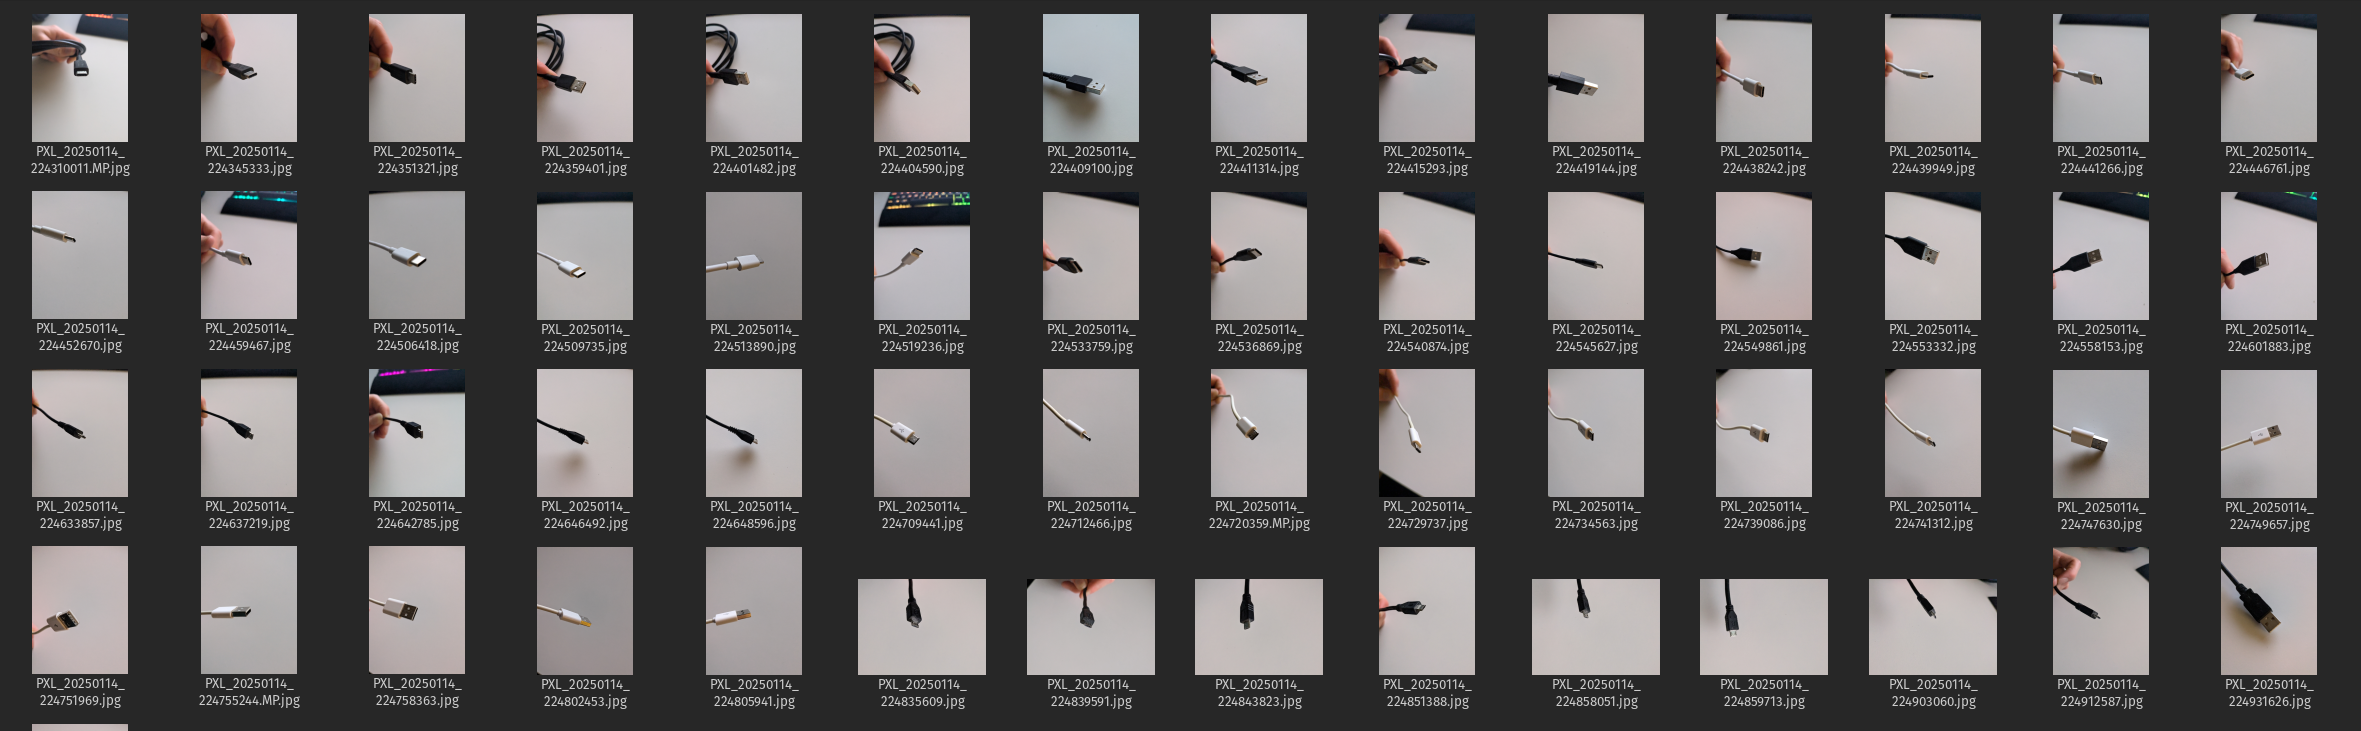Screen dimensions: 2361x731
Task: Highlight the filename PXL_20250114_224741312.jpg
Action: [x=1933, y=515]
